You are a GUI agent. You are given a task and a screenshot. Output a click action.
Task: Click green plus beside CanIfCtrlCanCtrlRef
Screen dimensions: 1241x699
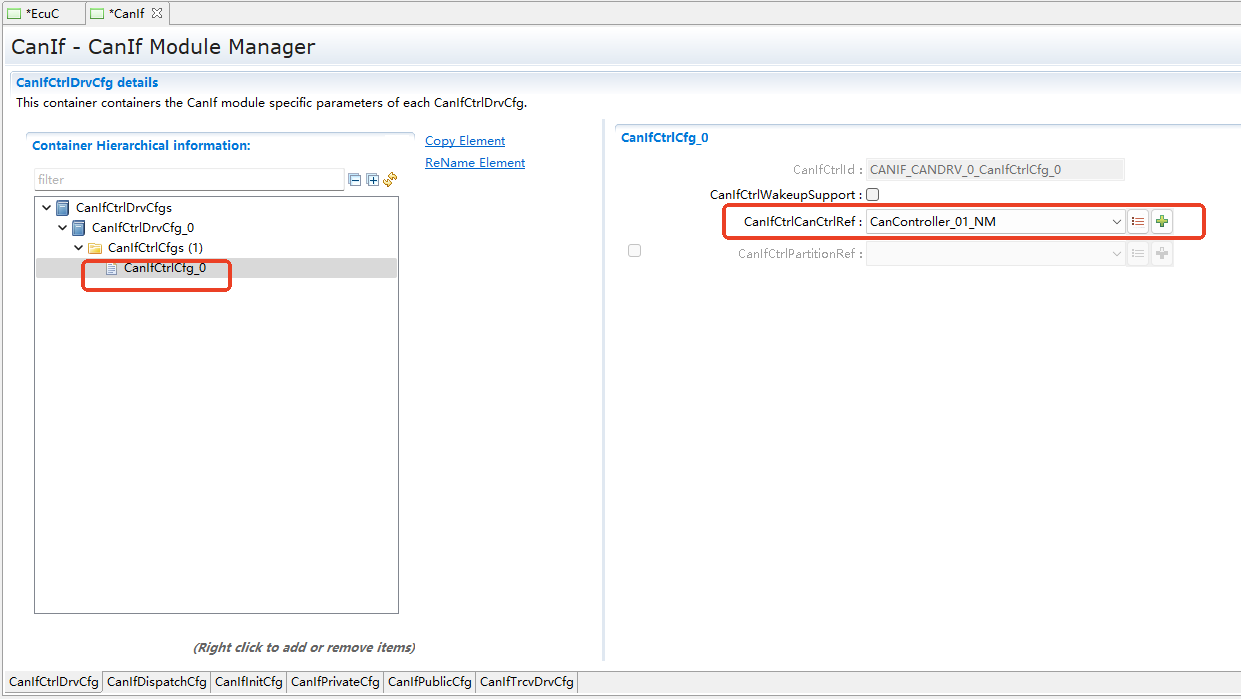(1161, 222)
